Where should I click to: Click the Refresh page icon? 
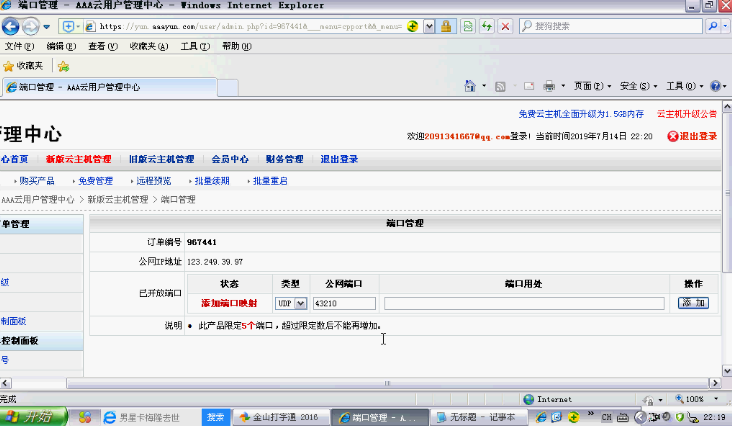(x=486, y=26)
